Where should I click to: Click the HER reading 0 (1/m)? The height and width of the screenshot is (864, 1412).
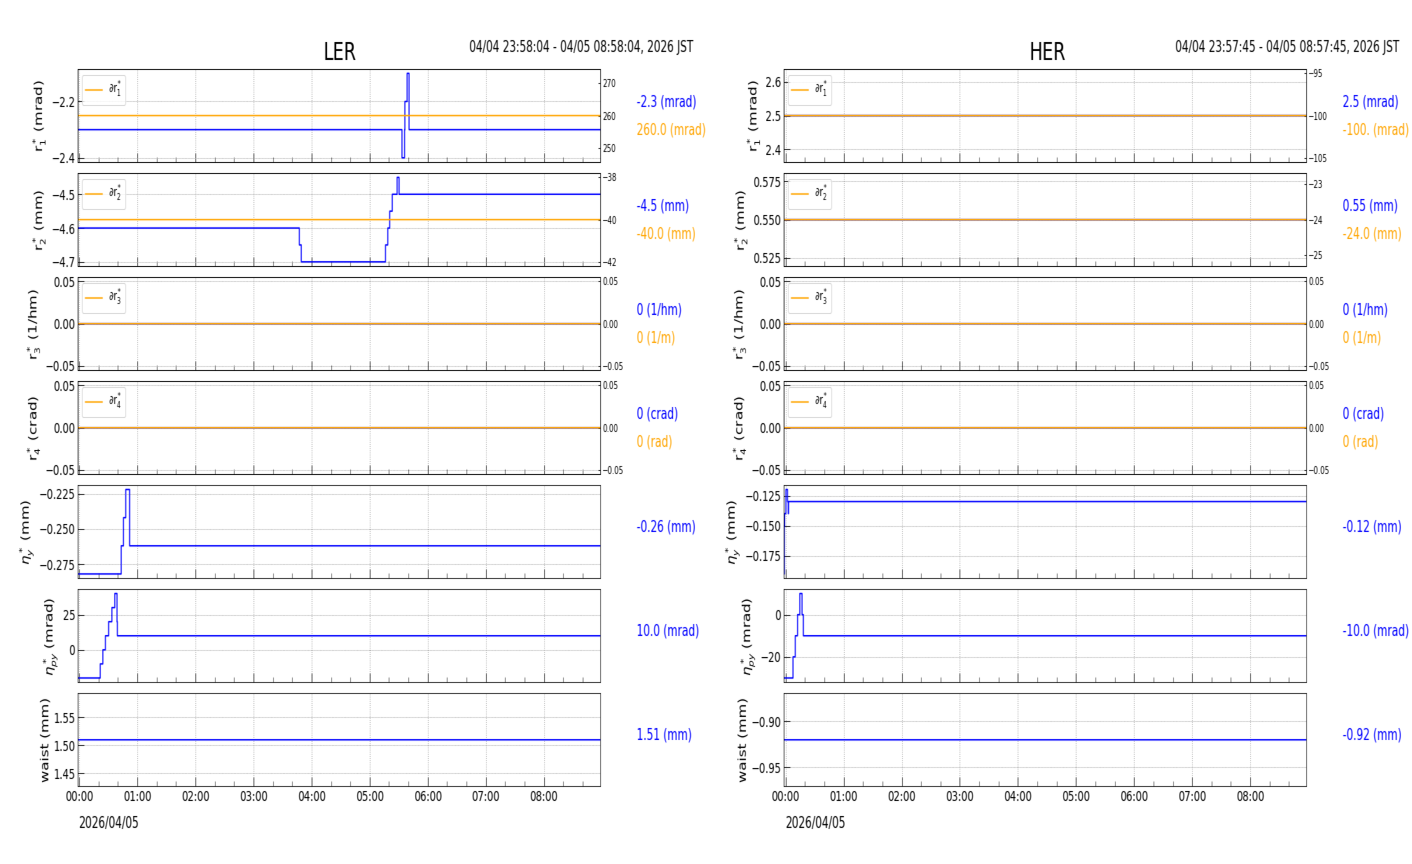pos(1362,338)
